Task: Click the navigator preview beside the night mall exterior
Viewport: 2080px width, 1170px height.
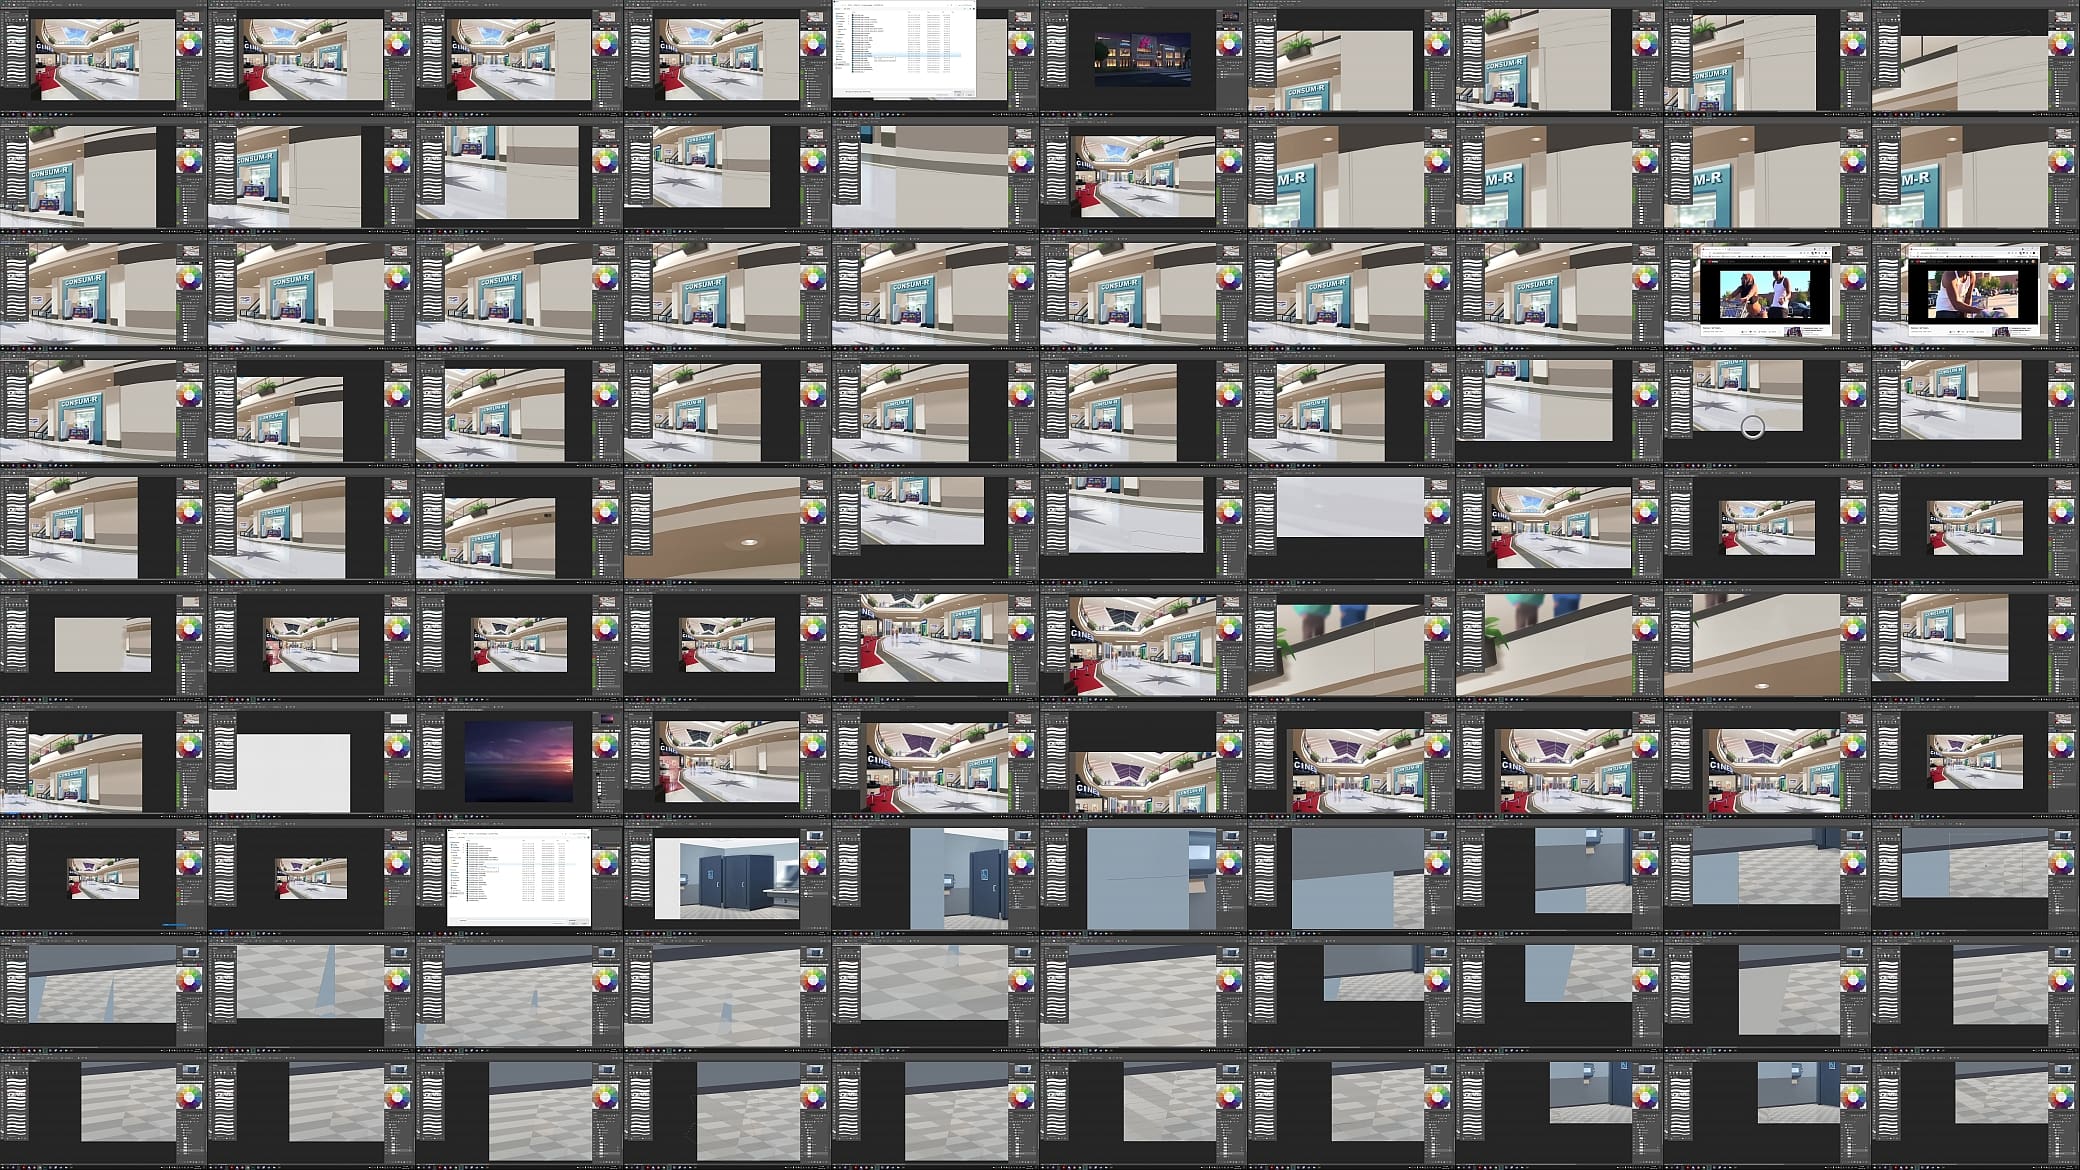Action: click(1229, 18)
